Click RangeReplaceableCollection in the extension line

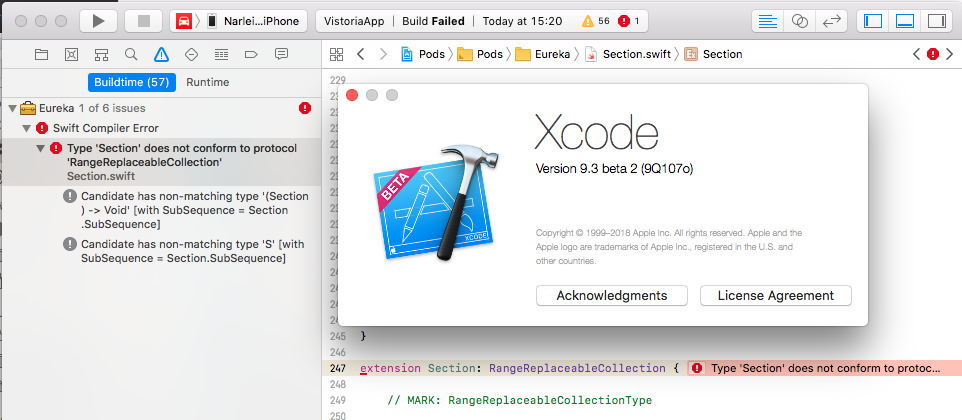click(577, 368)
